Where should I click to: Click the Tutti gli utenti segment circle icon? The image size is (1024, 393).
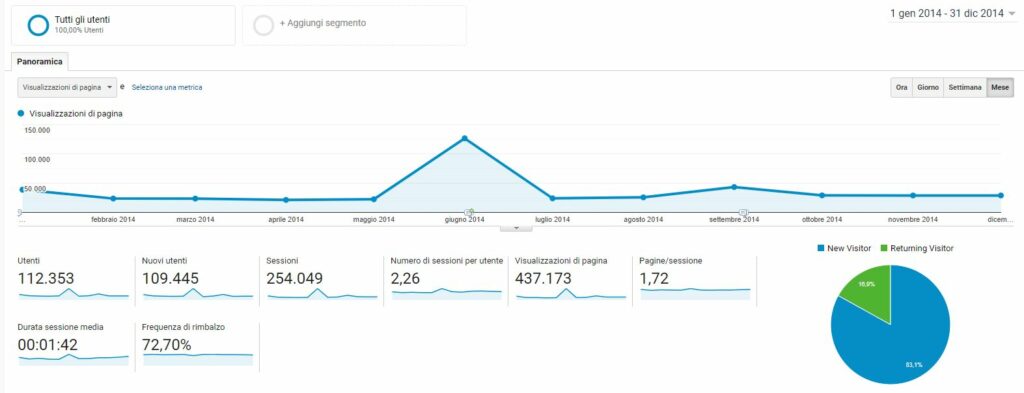[39, 25]
